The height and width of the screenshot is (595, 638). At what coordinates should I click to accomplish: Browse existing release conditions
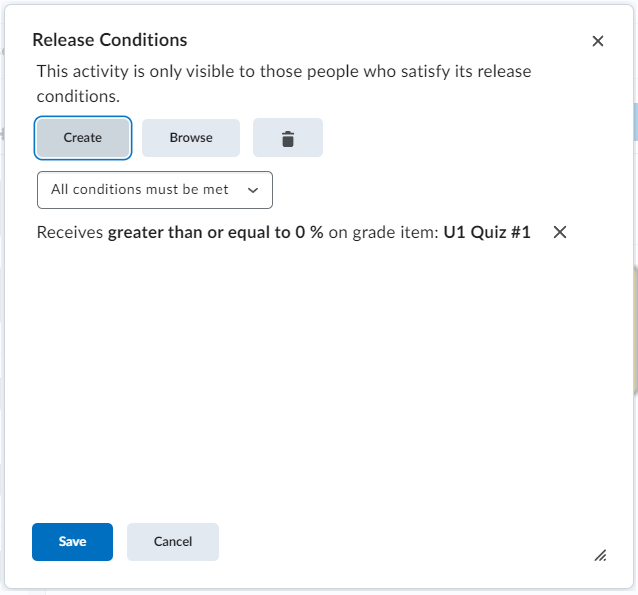191,138
